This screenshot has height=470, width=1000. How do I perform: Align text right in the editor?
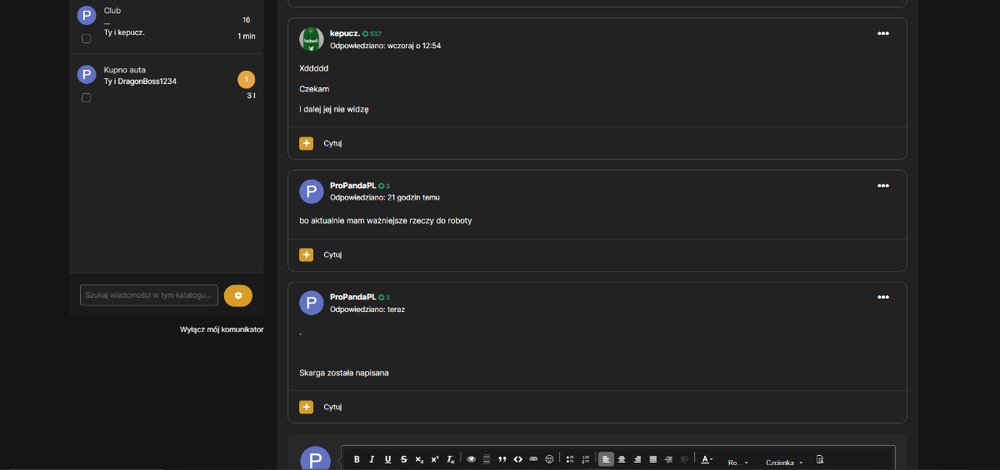click(x=637, y=459)
